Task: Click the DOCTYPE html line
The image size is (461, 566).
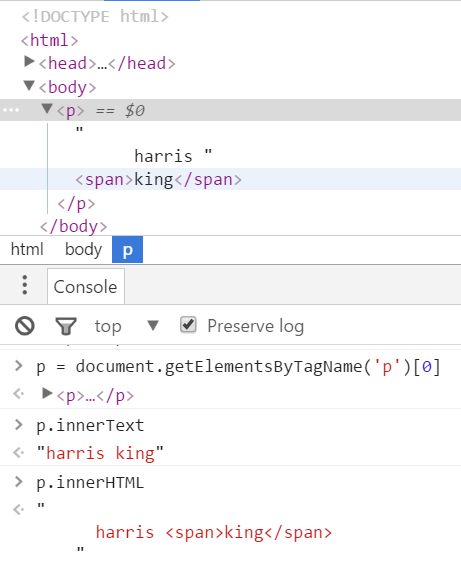Action: [x=95, y=17]
